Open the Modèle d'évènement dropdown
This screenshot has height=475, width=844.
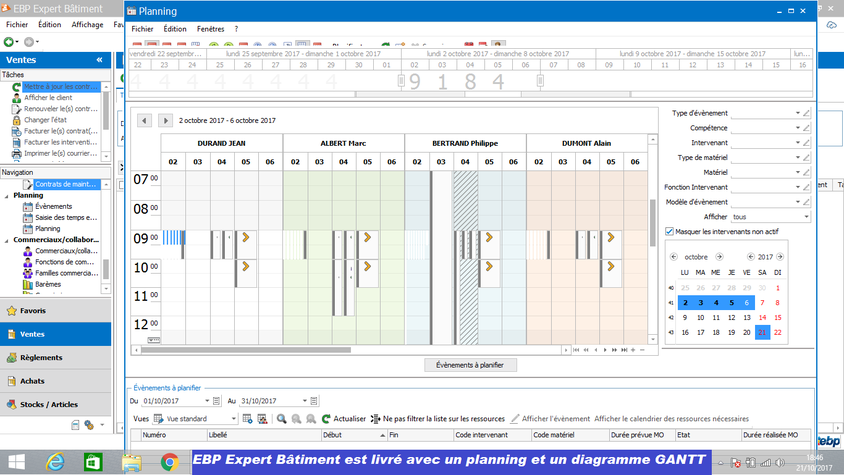point(798,202)
